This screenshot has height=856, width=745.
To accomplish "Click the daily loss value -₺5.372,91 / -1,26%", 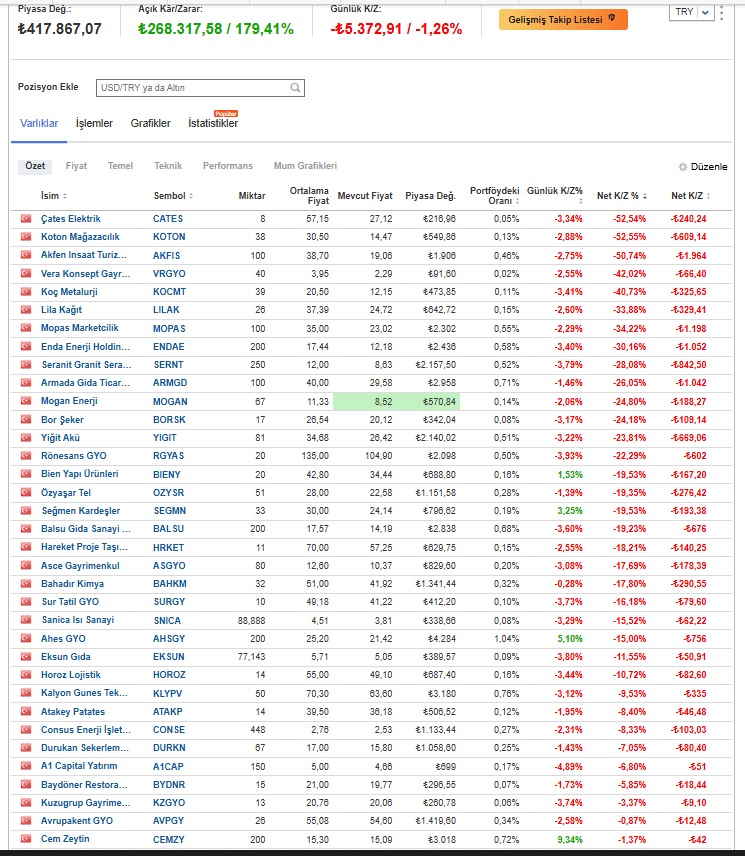I will (x=396, y=28).
